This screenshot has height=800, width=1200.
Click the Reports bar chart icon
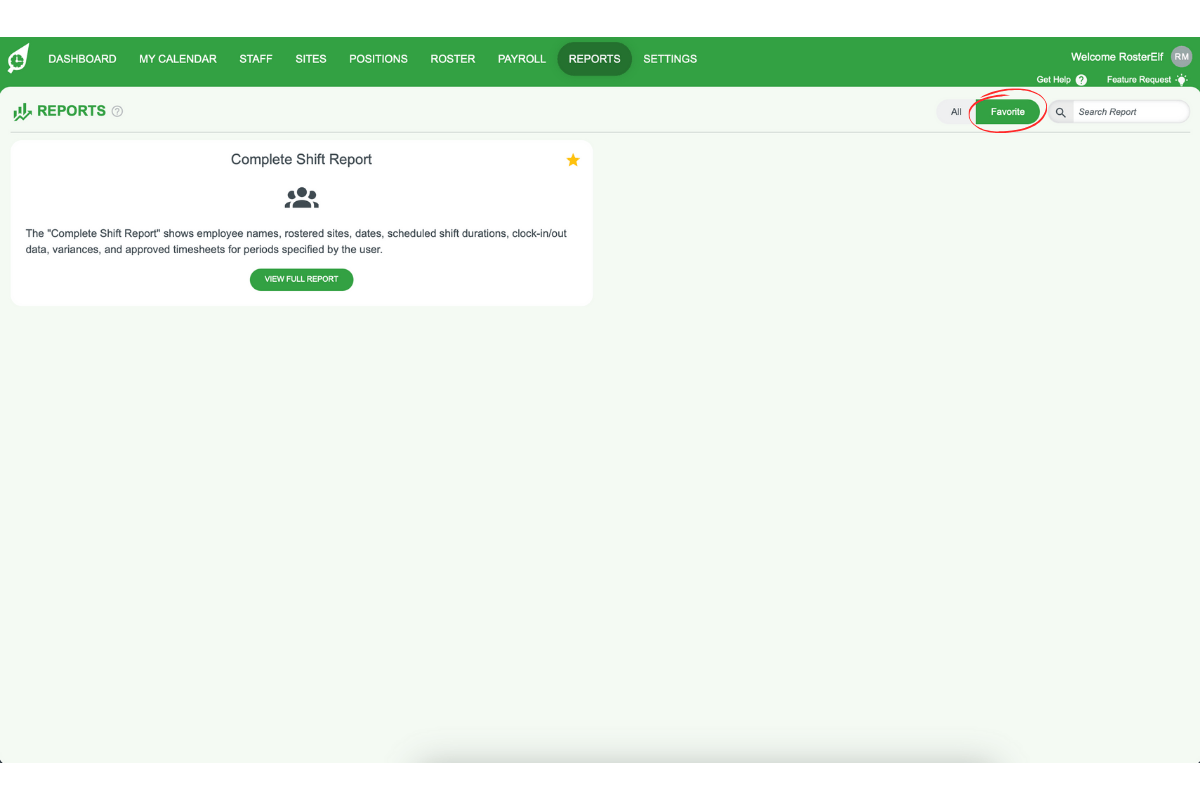click(x=22, y=112)
